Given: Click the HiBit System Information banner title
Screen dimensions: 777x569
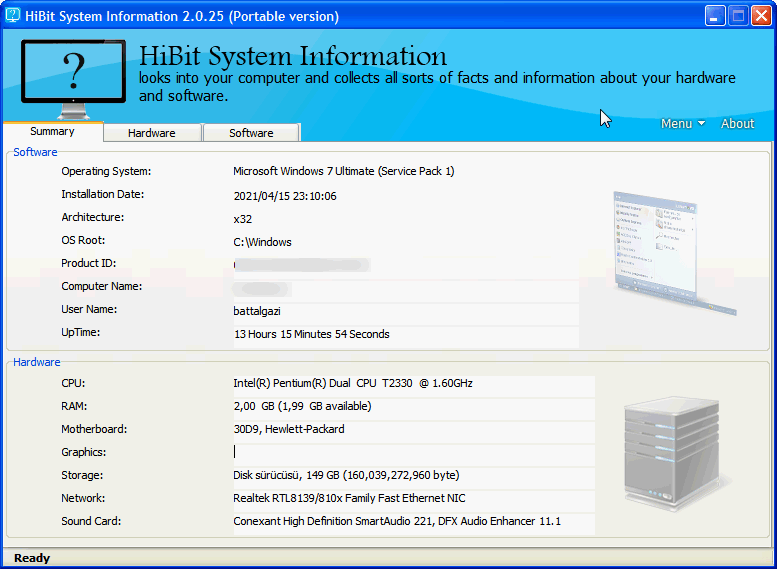Looking at the screenshot, I should [x=293, y=56].
